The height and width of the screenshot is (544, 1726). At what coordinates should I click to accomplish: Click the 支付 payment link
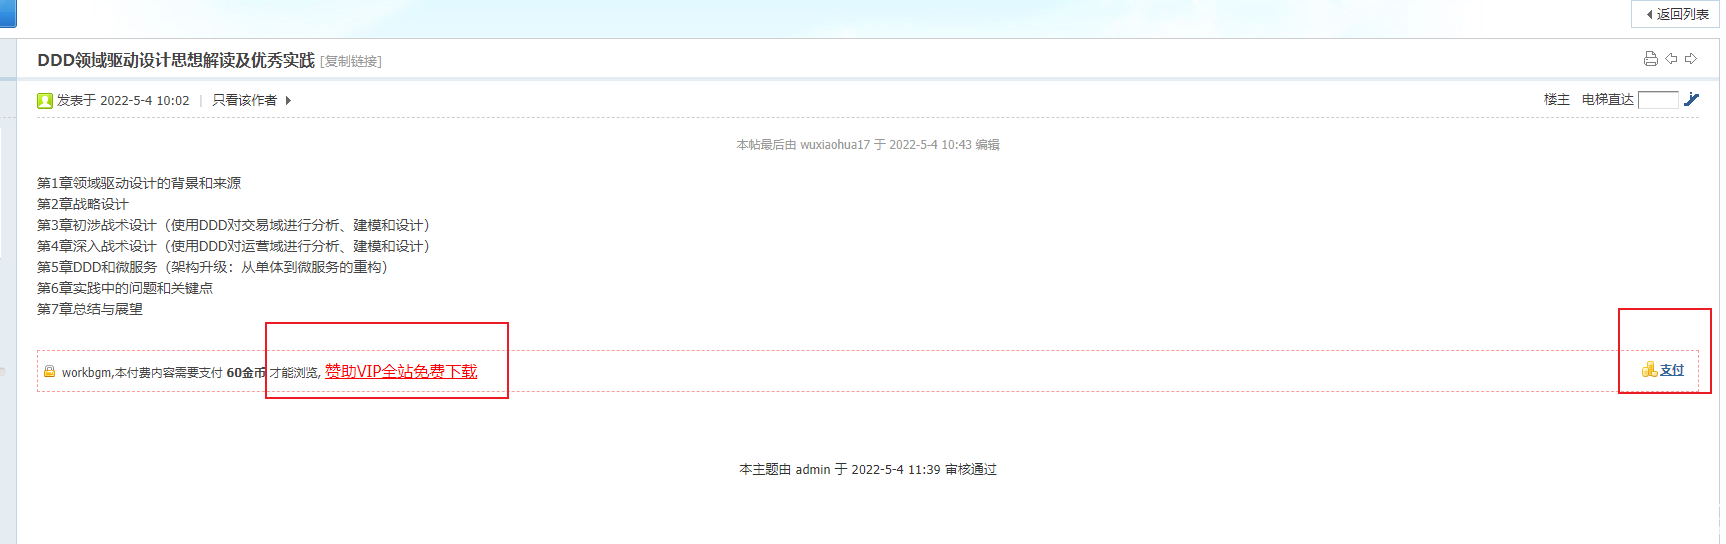tap(1672, 370)
